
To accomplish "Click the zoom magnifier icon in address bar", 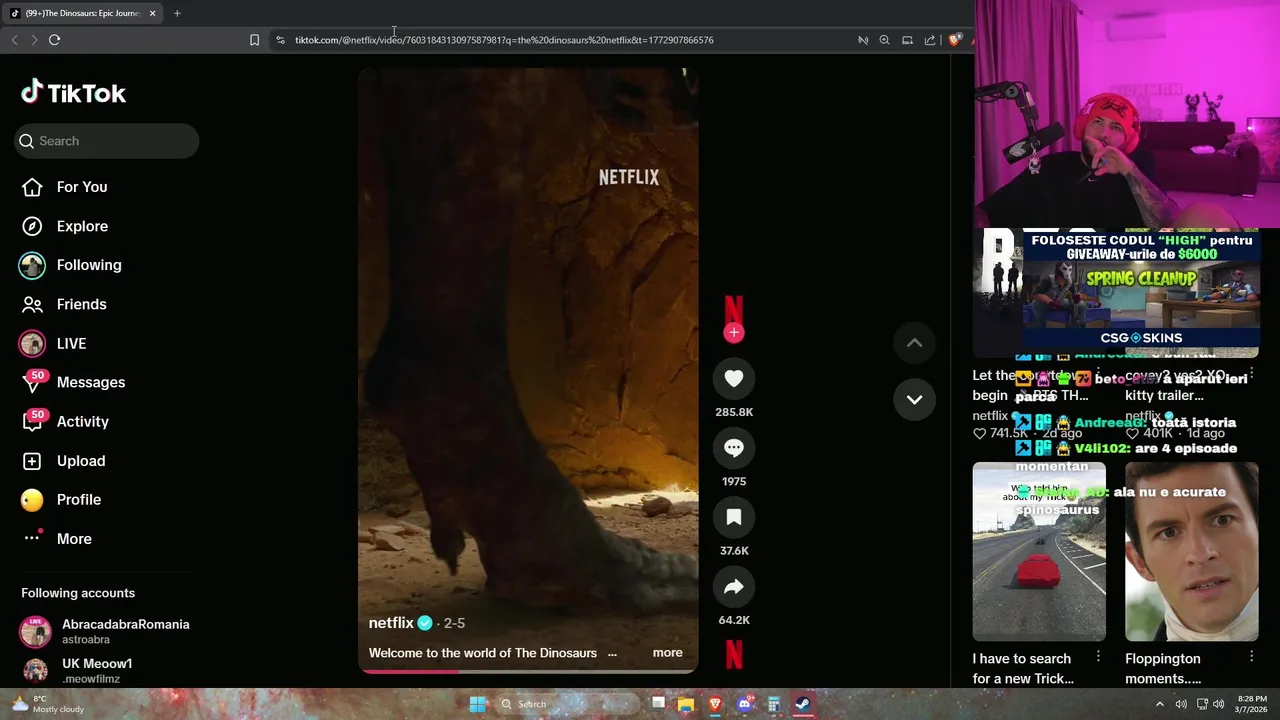I will [x=884, y=40].
